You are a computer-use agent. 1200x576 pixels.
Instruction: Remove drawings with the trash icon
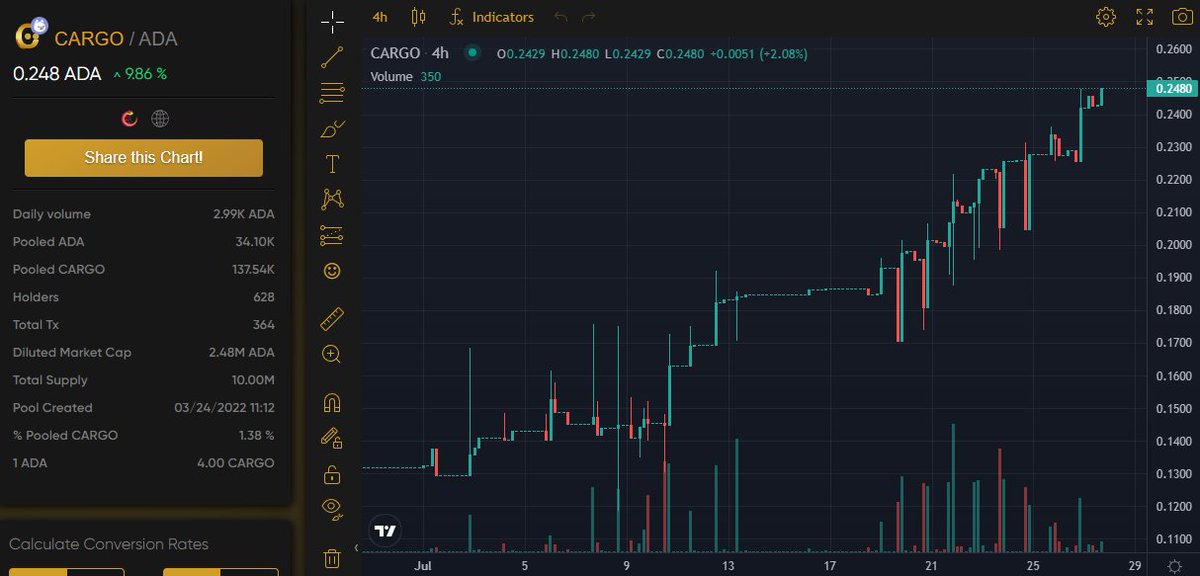332,558
